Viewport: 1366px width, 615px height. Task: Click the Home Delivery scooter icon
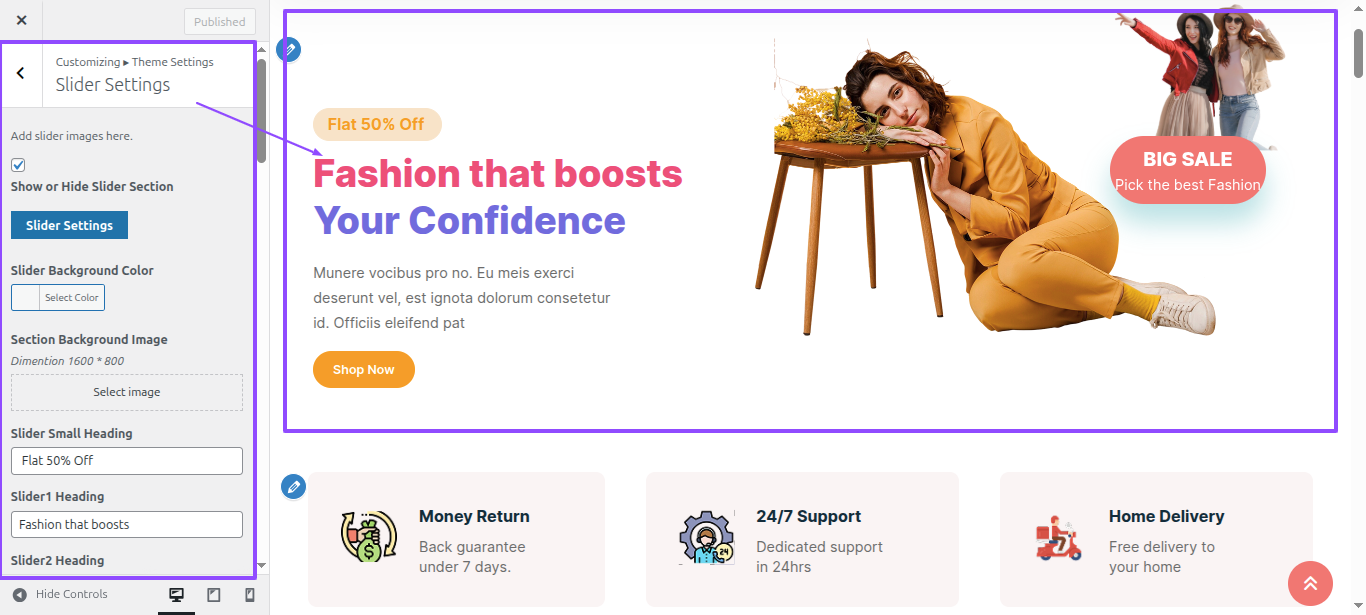coord(1058,538)
